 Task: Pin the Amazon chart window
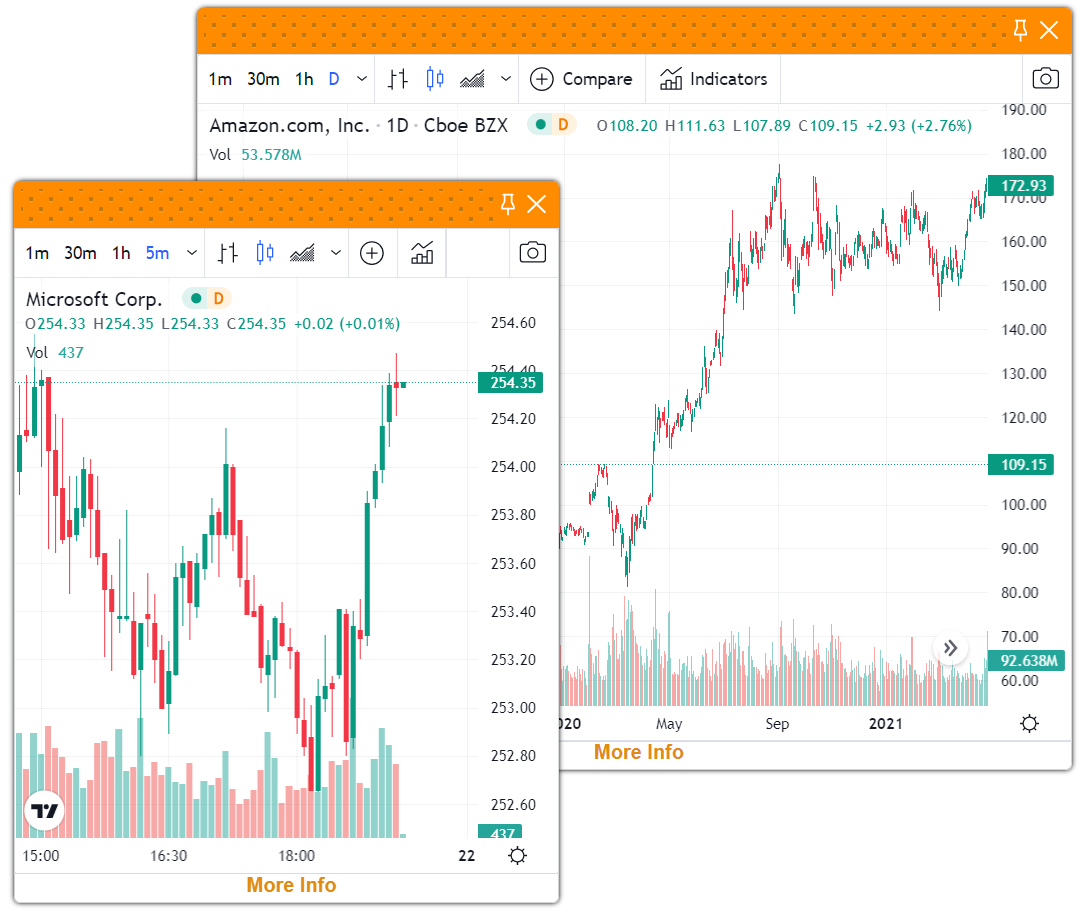click(1020, 30)
